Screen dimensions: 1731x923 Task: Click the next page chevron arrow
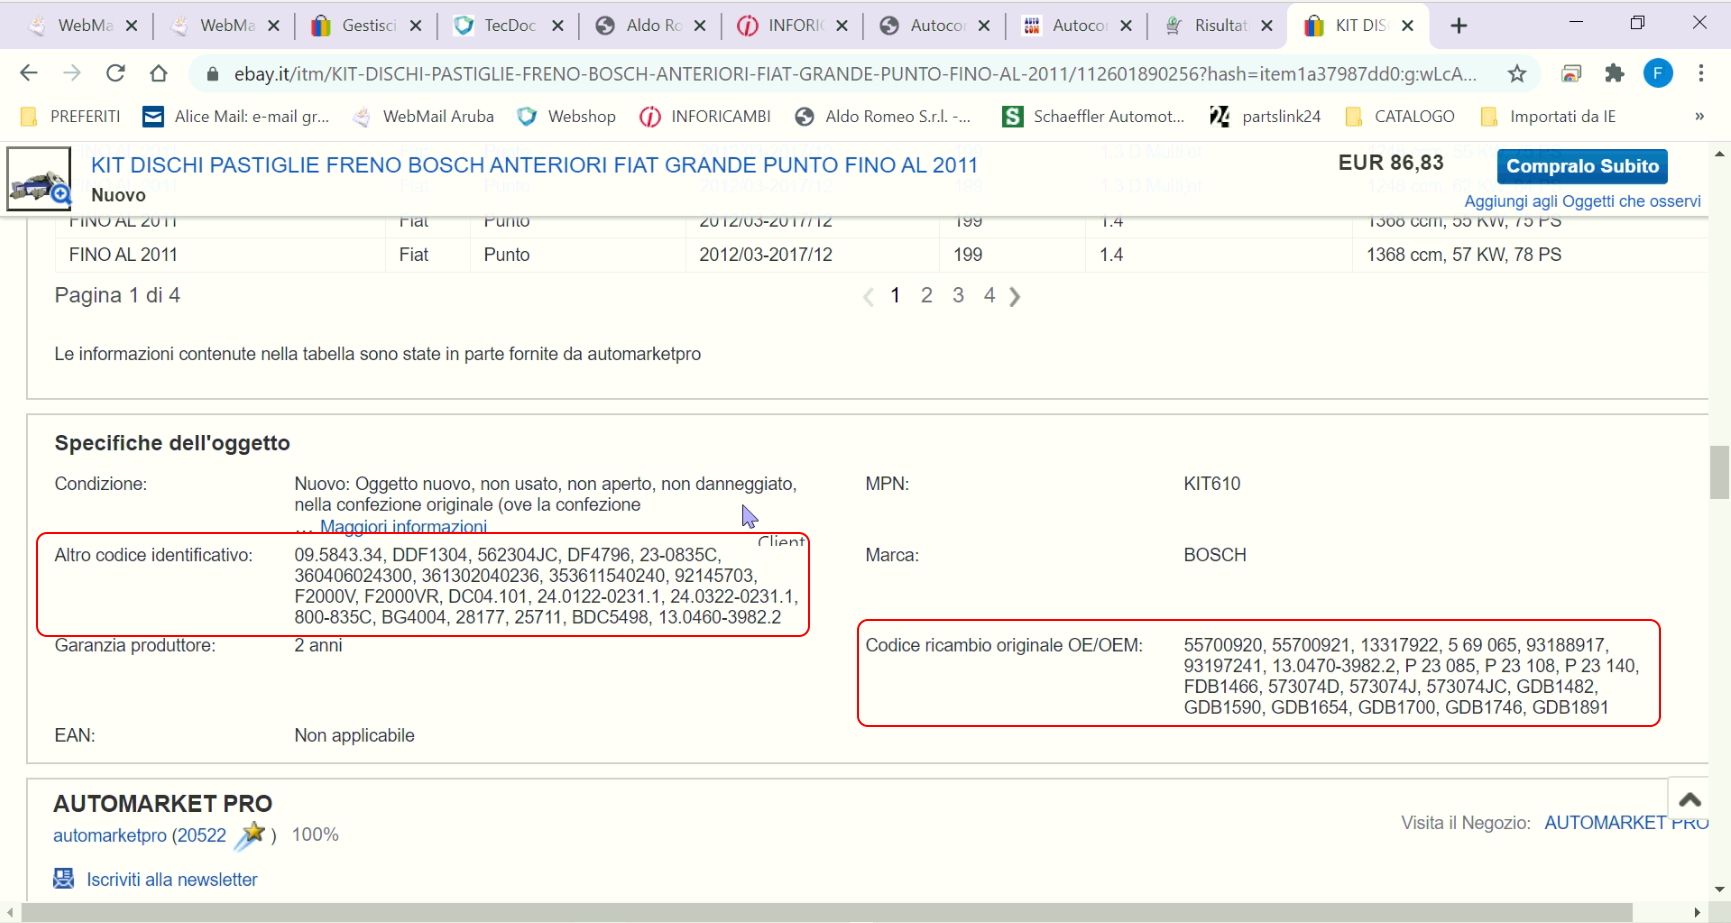[1015, 297]
